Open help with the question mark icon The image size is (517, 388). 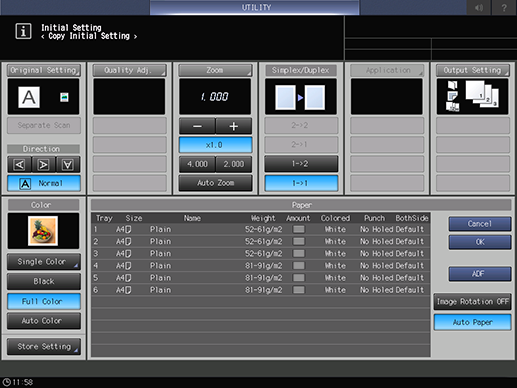[504, 7]
